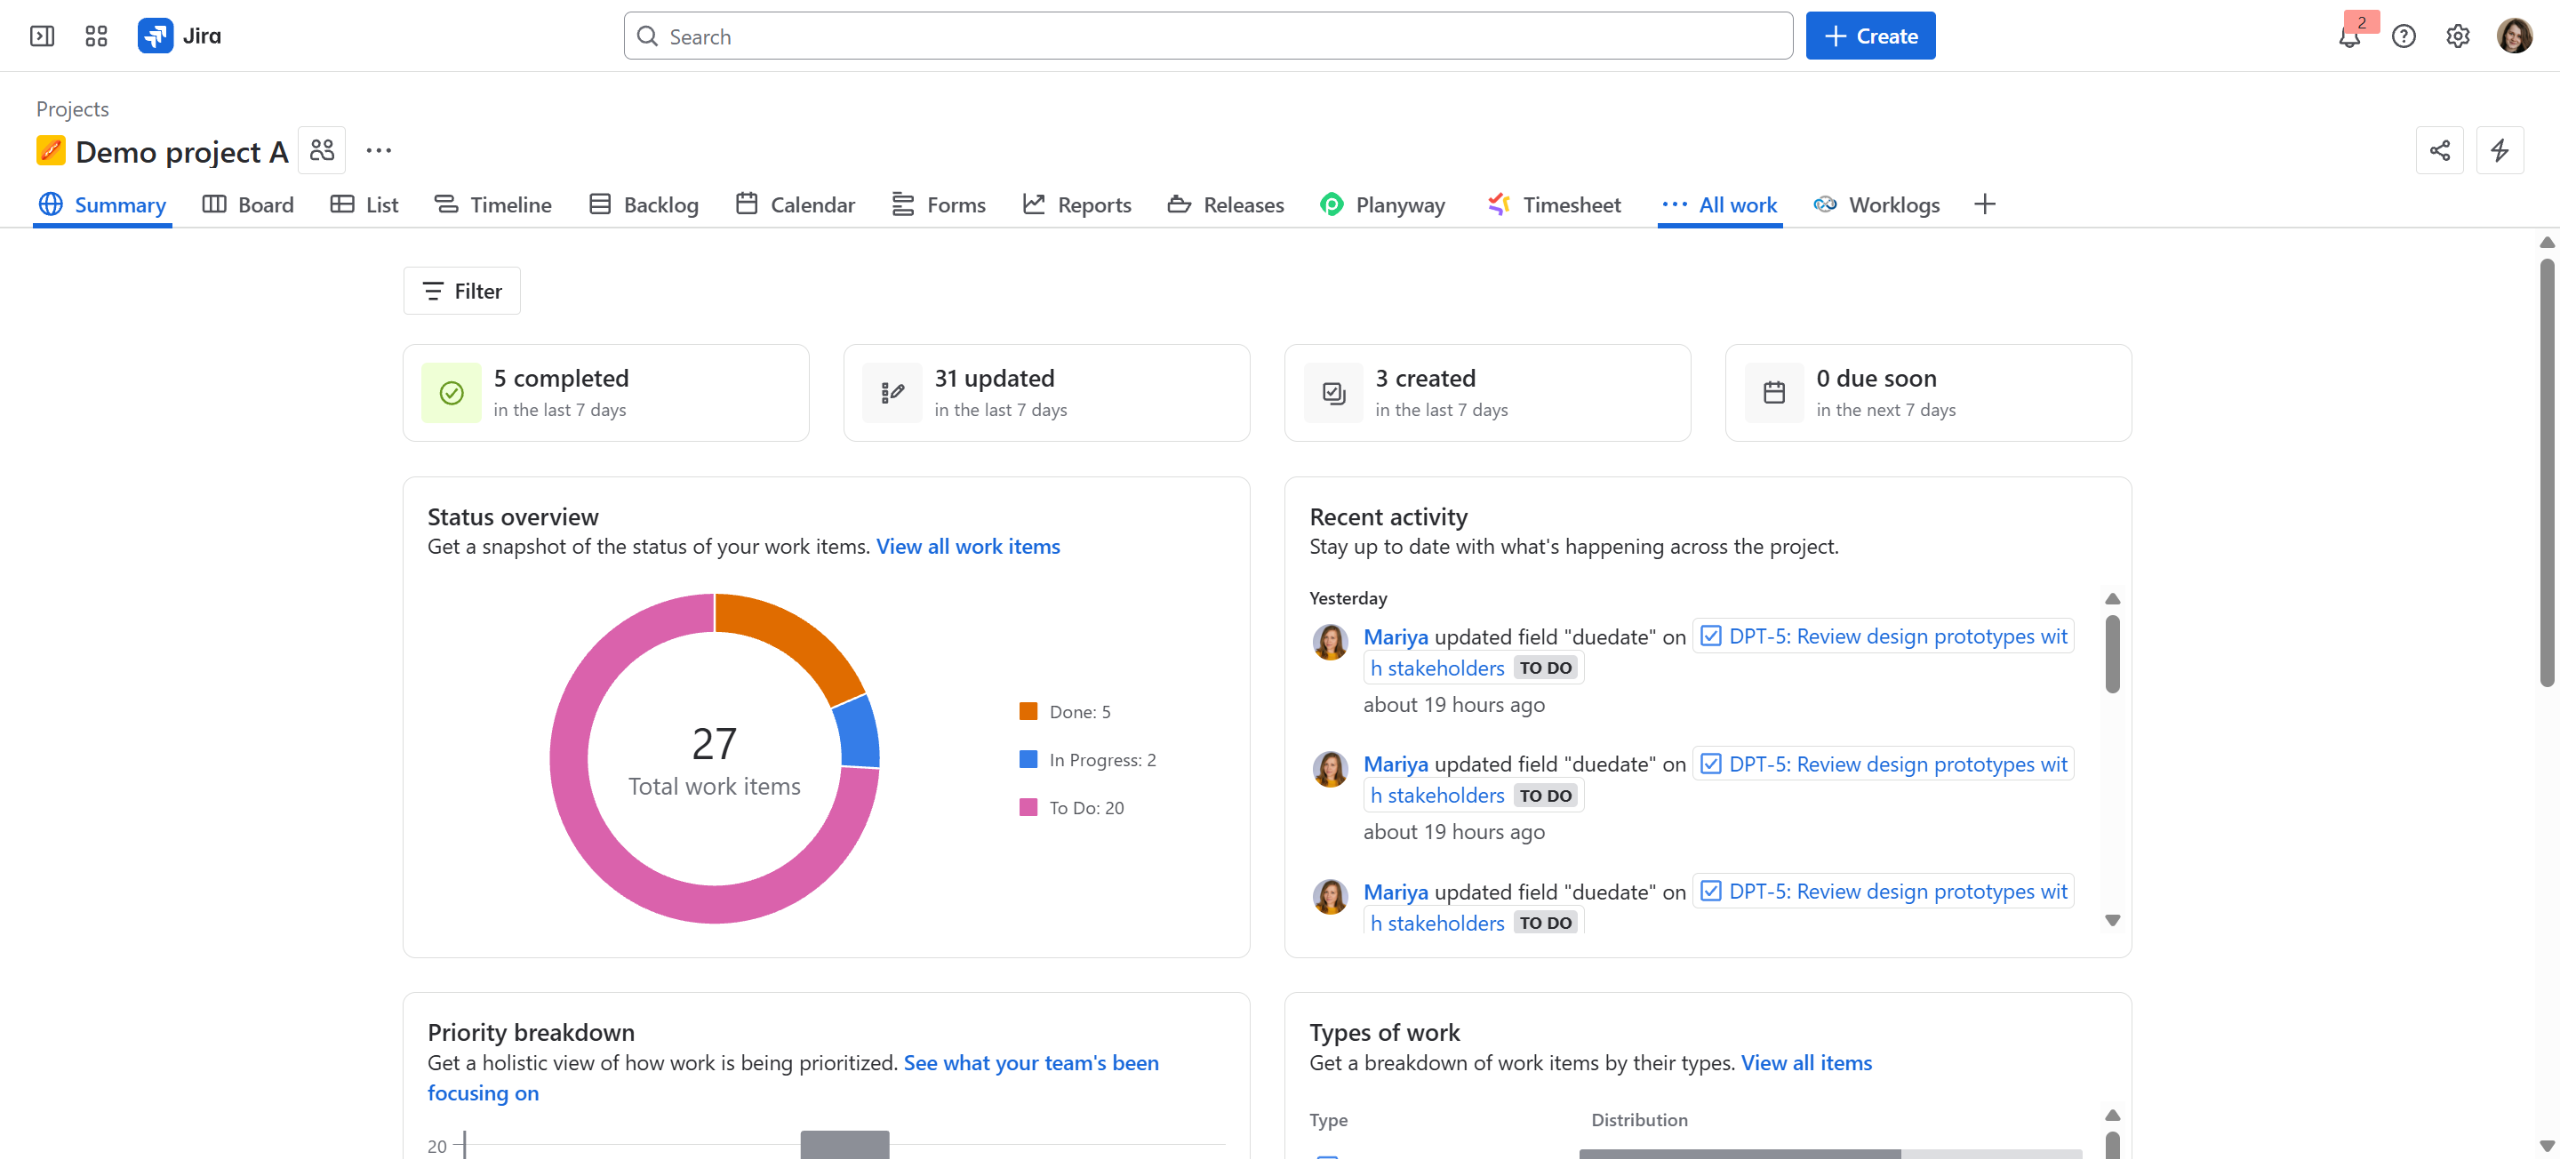
Task: Toggle the In Progress legend item
Action: pos(1088,759)
